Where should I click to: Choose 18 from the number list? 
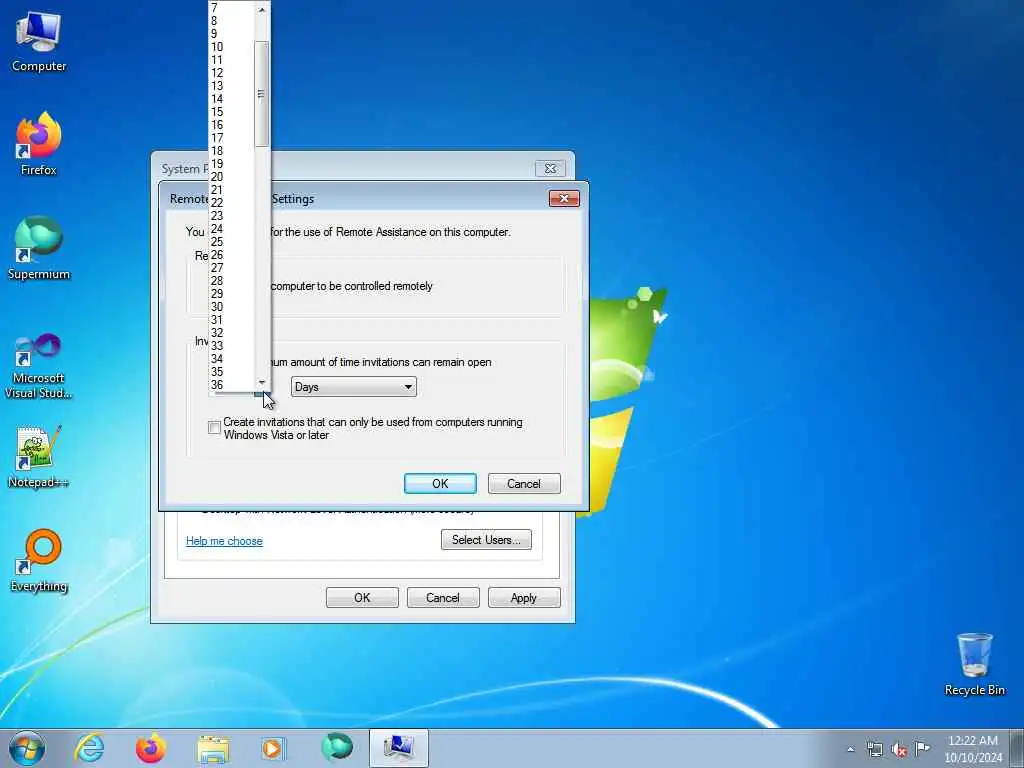[x=231, y=151]
